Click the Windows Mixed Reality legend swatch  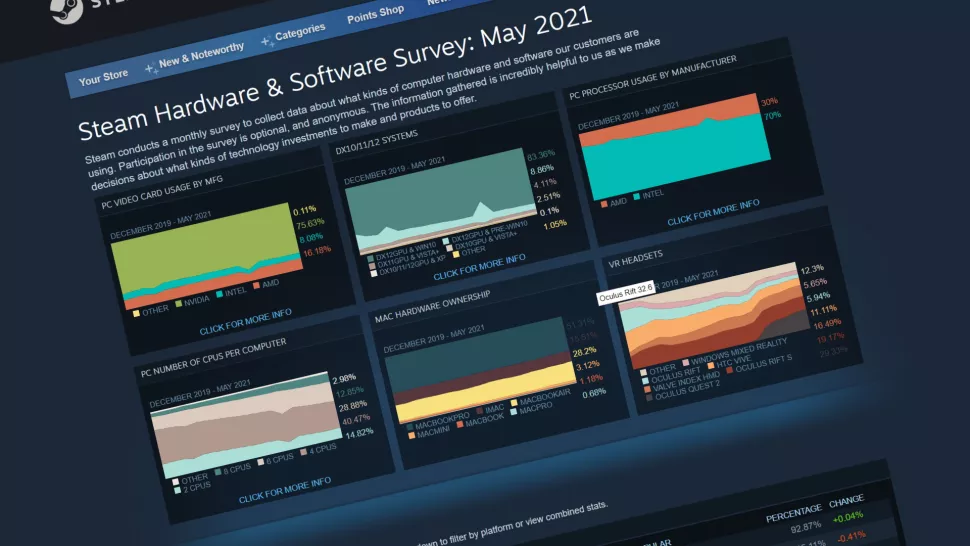tap(685, 363)
